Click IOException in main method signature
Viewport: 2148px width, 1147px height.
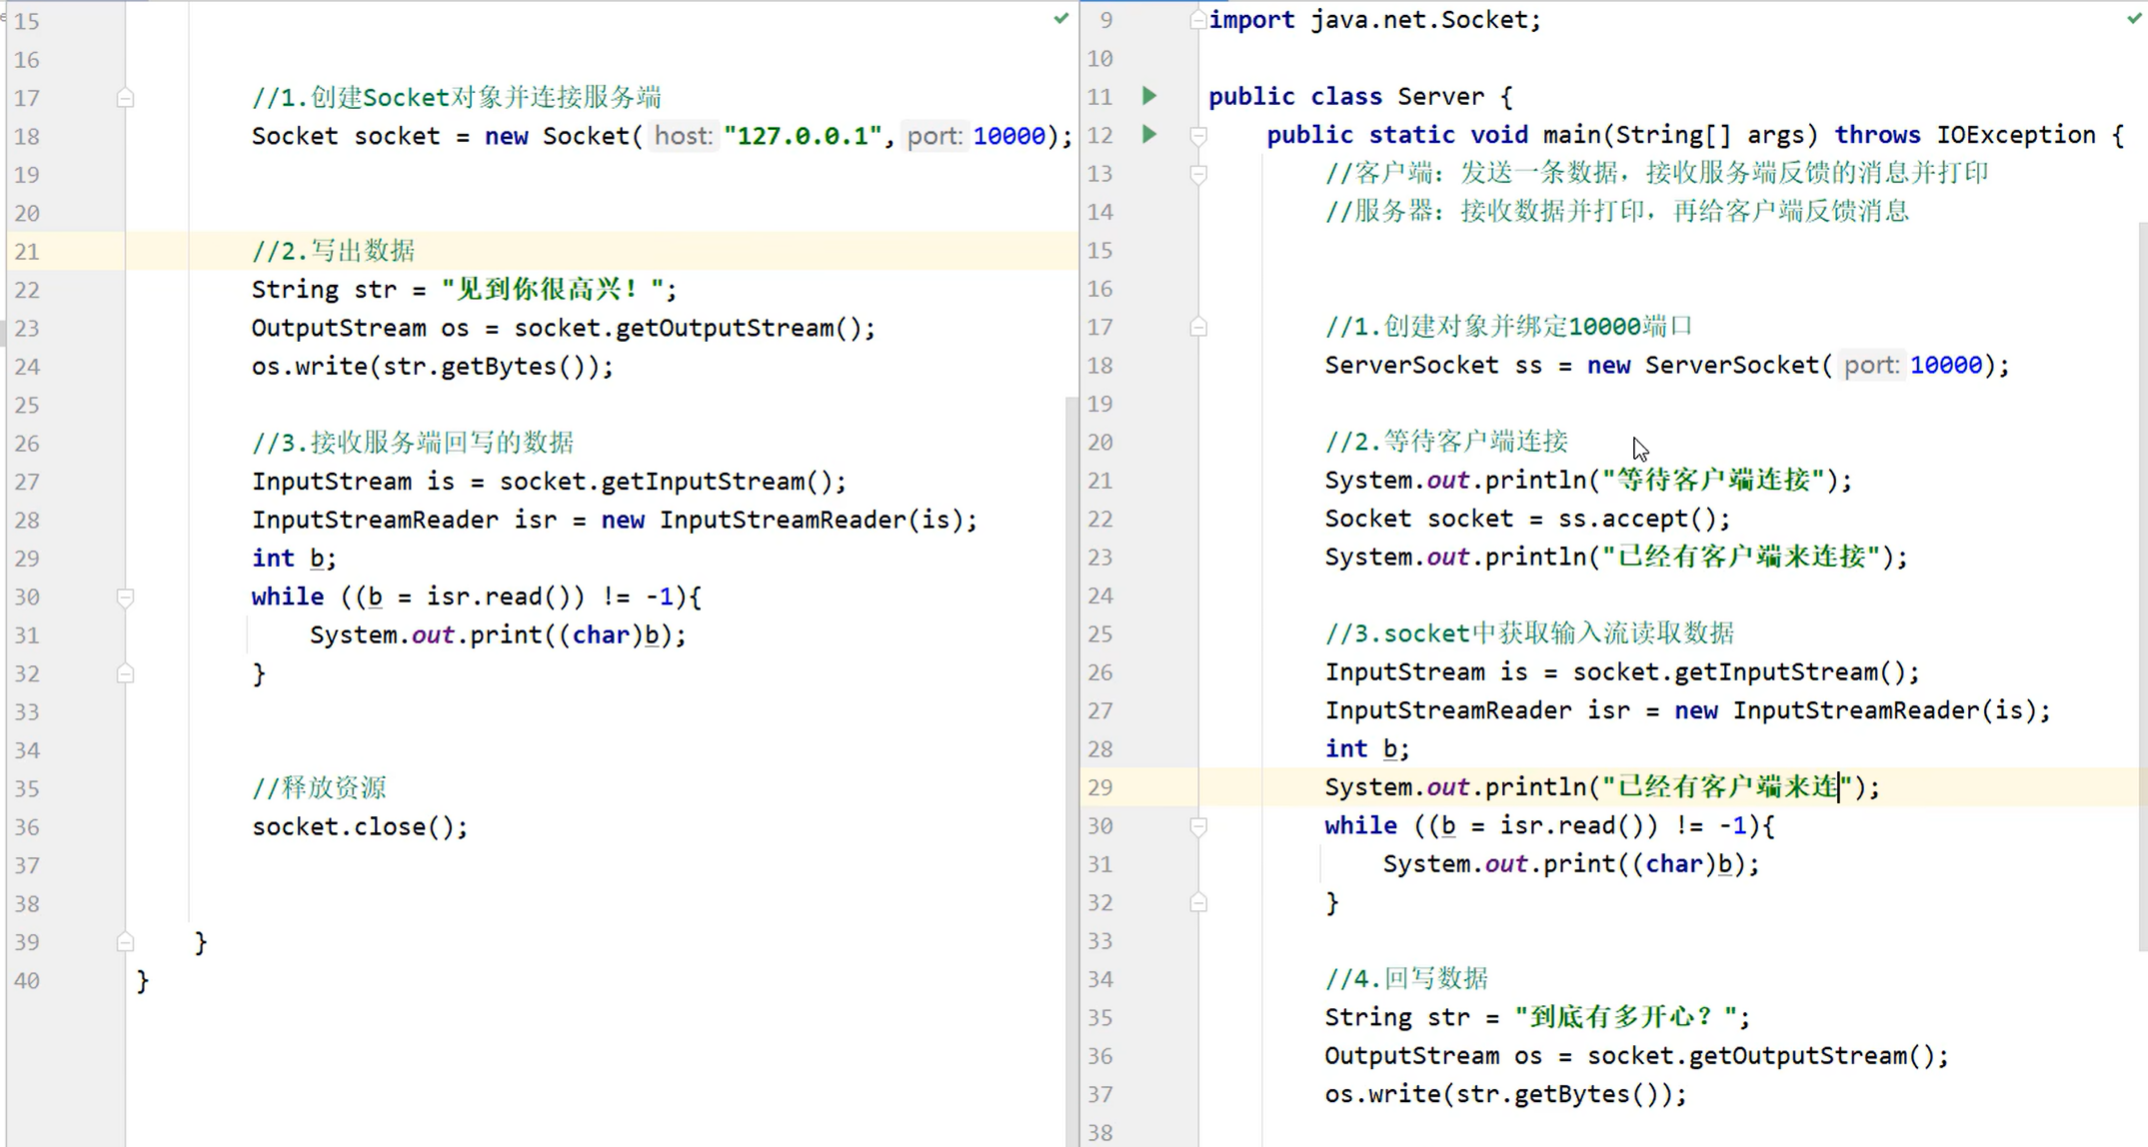2014,135
